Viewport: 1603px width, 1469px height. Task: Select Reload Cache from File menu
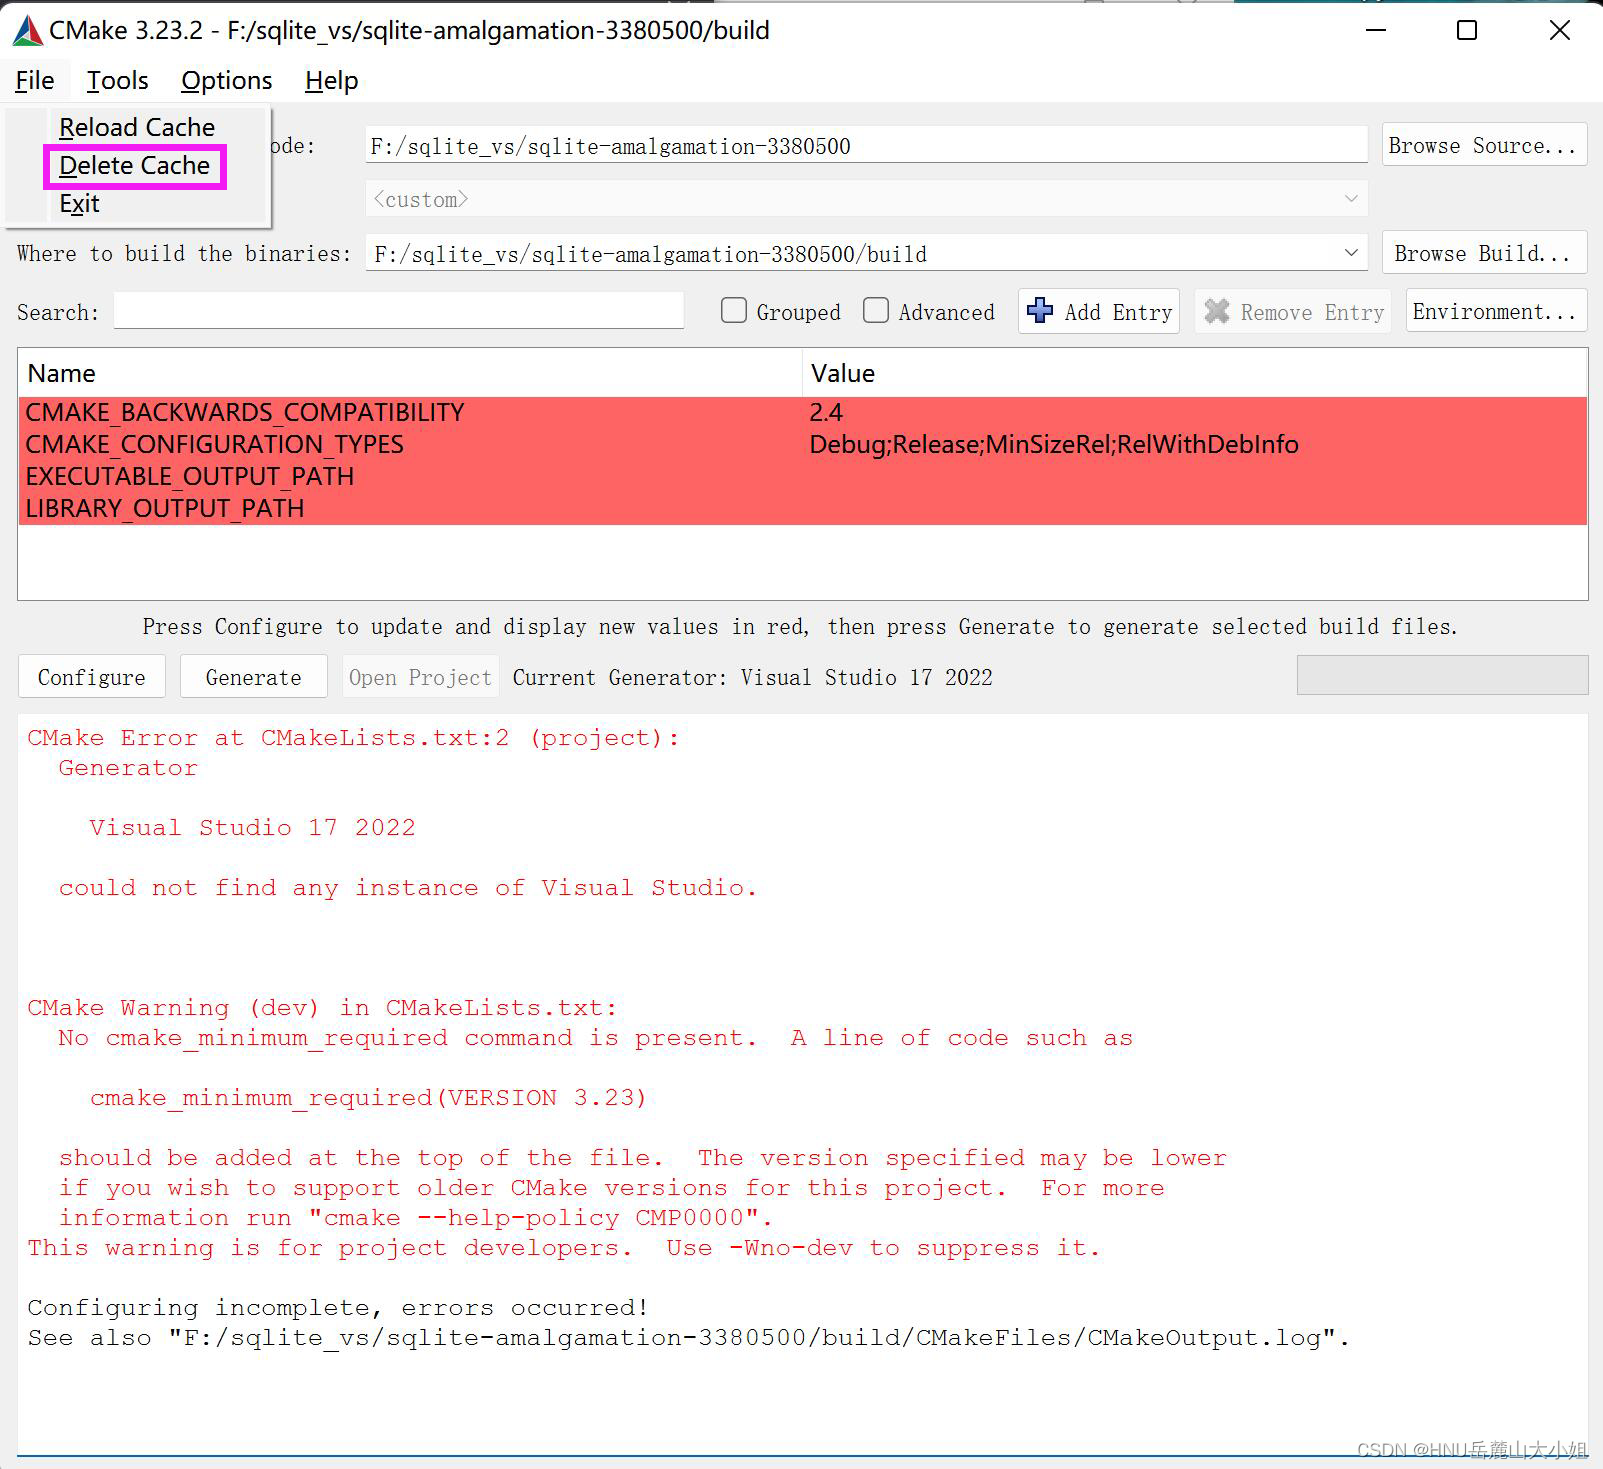coord(137,127)
